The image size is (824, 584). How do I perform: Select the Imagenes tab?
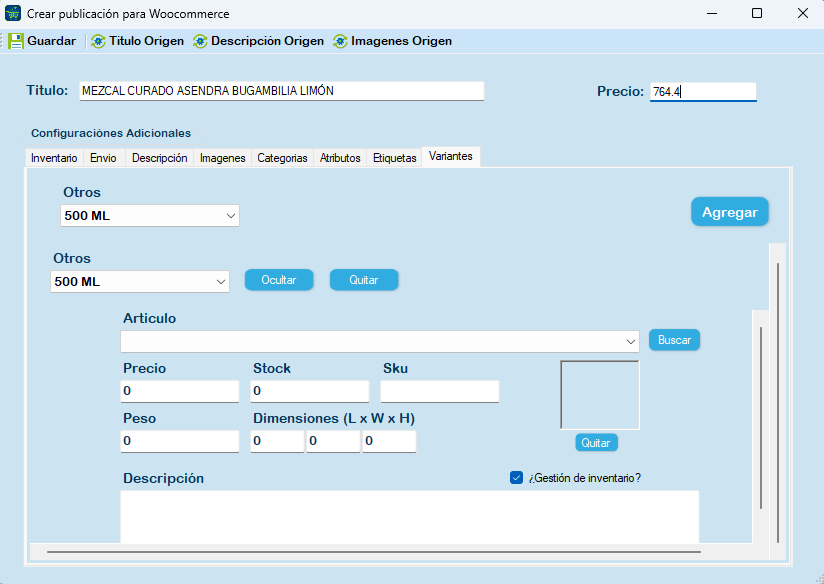point(222,158)
